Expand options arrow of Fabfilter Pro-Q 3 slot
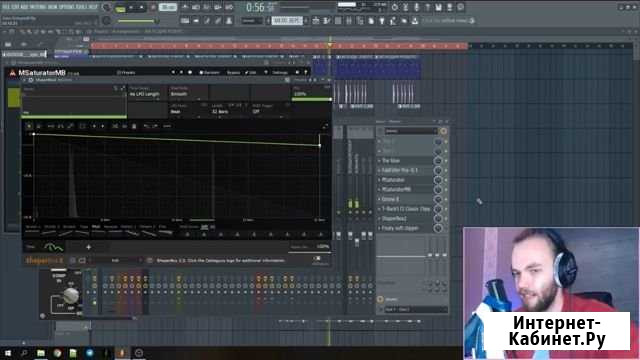 coord(379,170)
